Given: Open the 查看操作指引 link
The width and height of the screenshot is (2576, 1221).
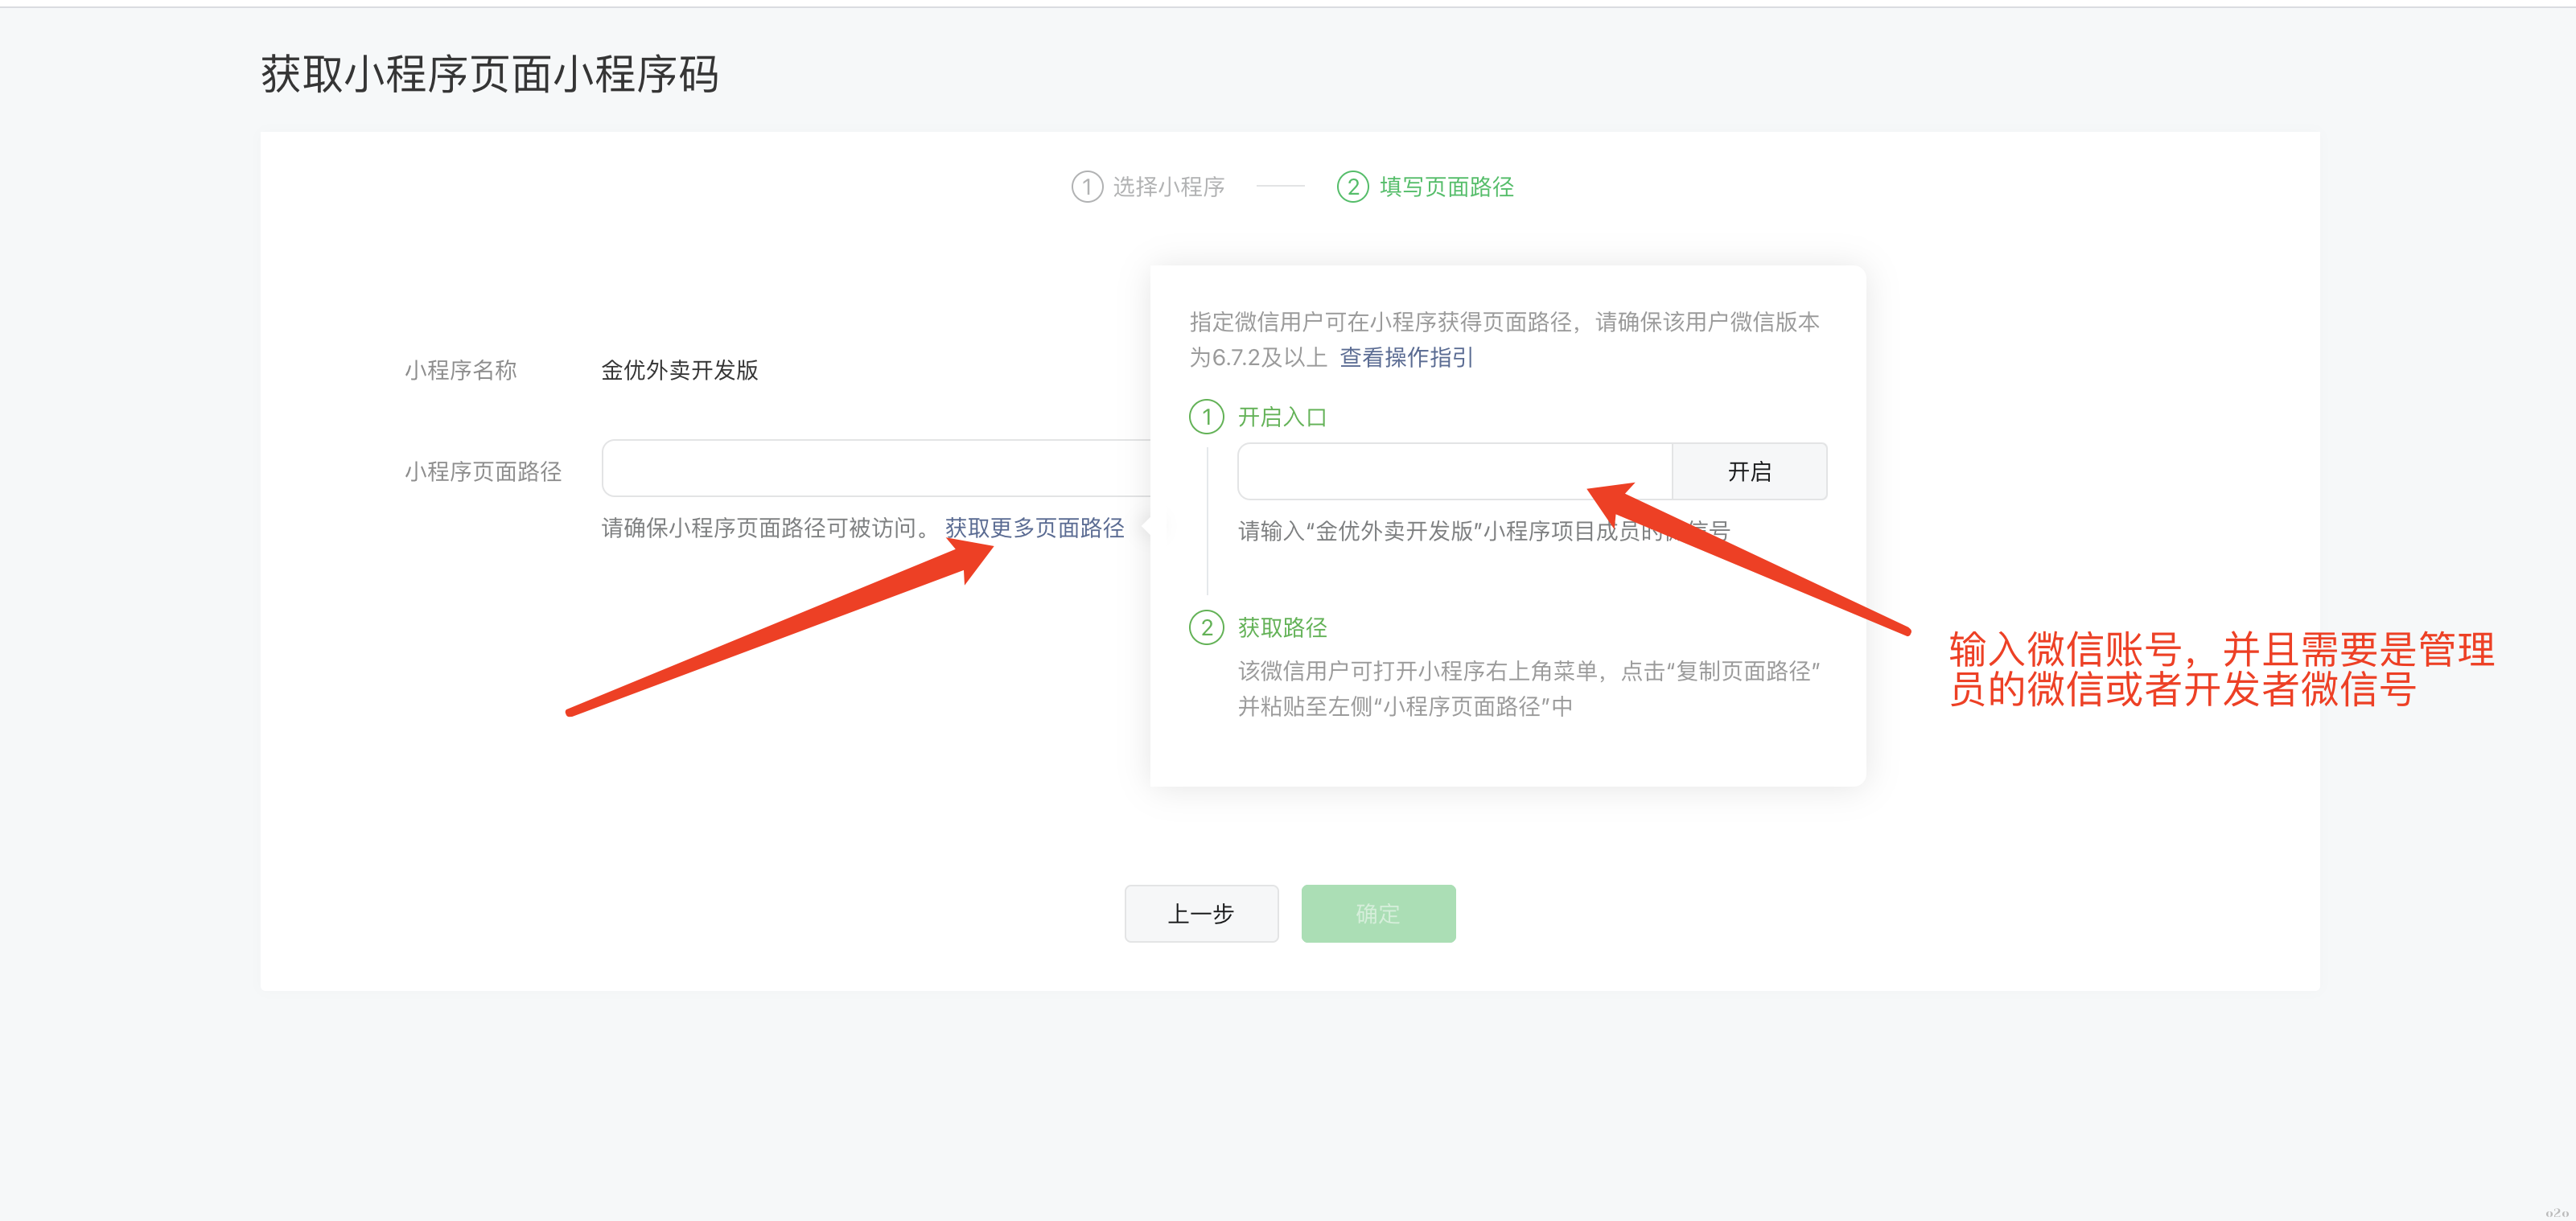Looking at the screenshot, I should point(1406,357).
